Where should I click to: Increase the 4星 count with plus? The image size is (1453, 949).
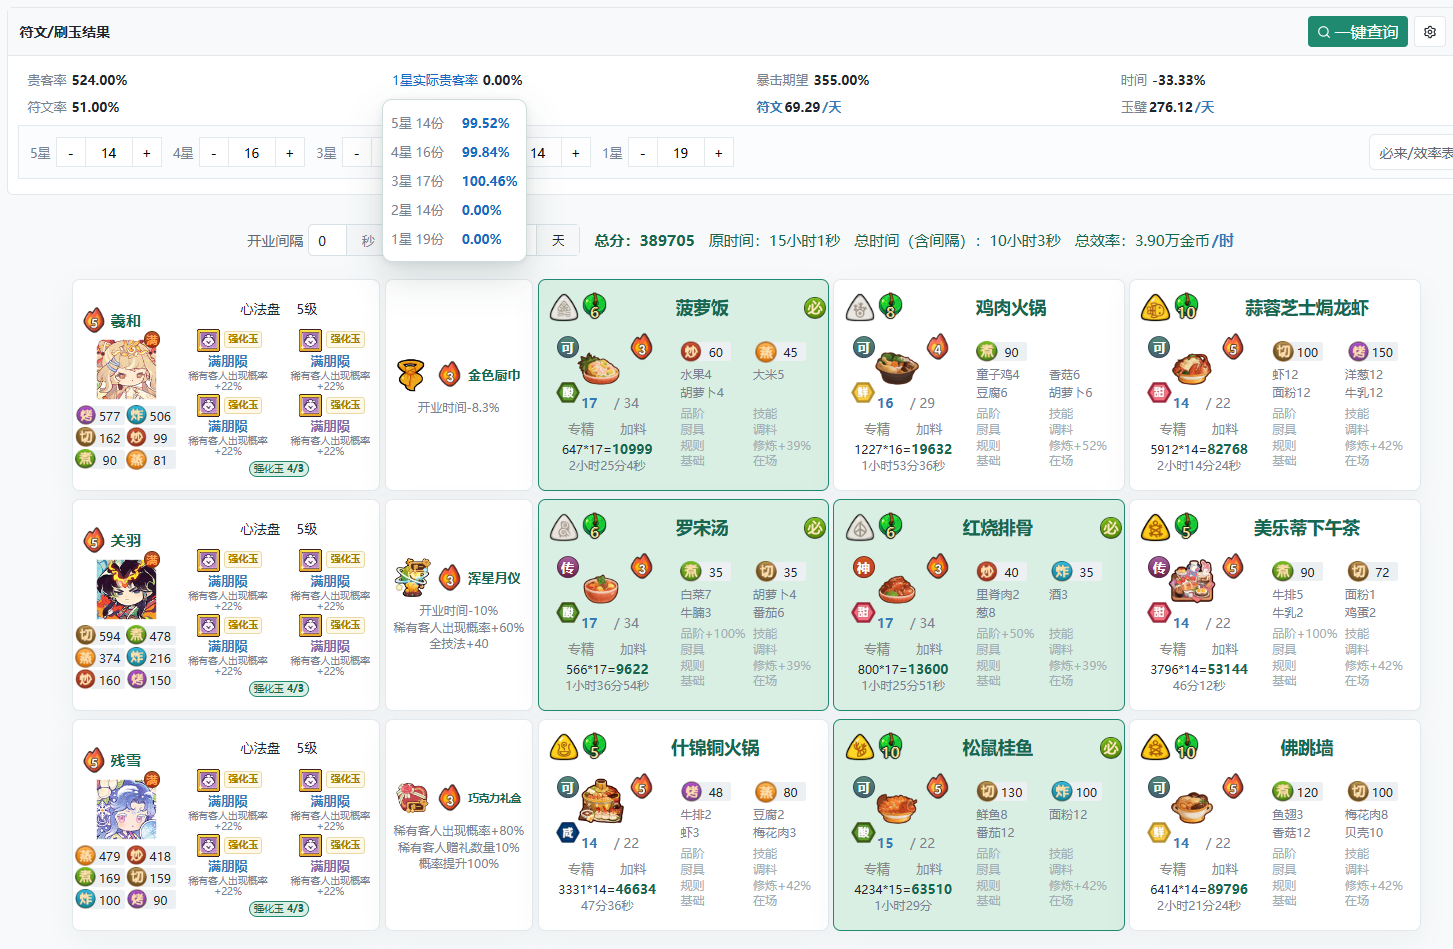coord(290,153)
